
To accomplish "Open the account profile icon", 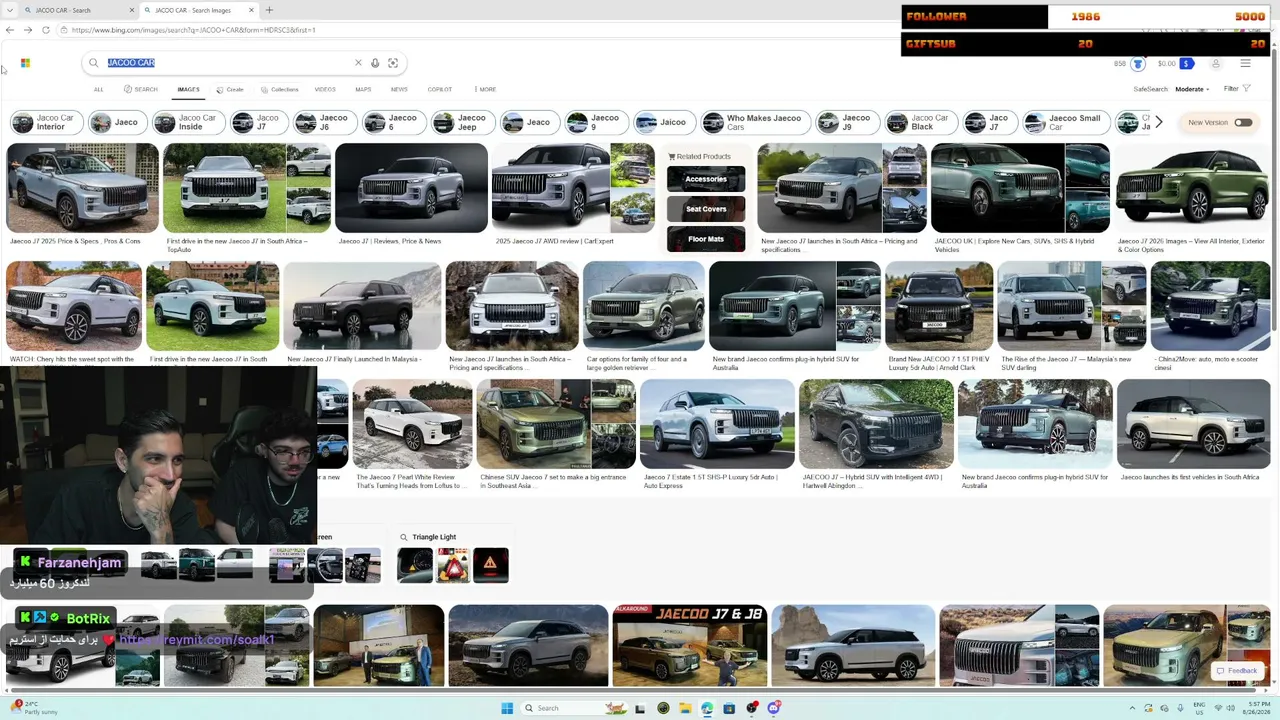I will coord(1216,64).
